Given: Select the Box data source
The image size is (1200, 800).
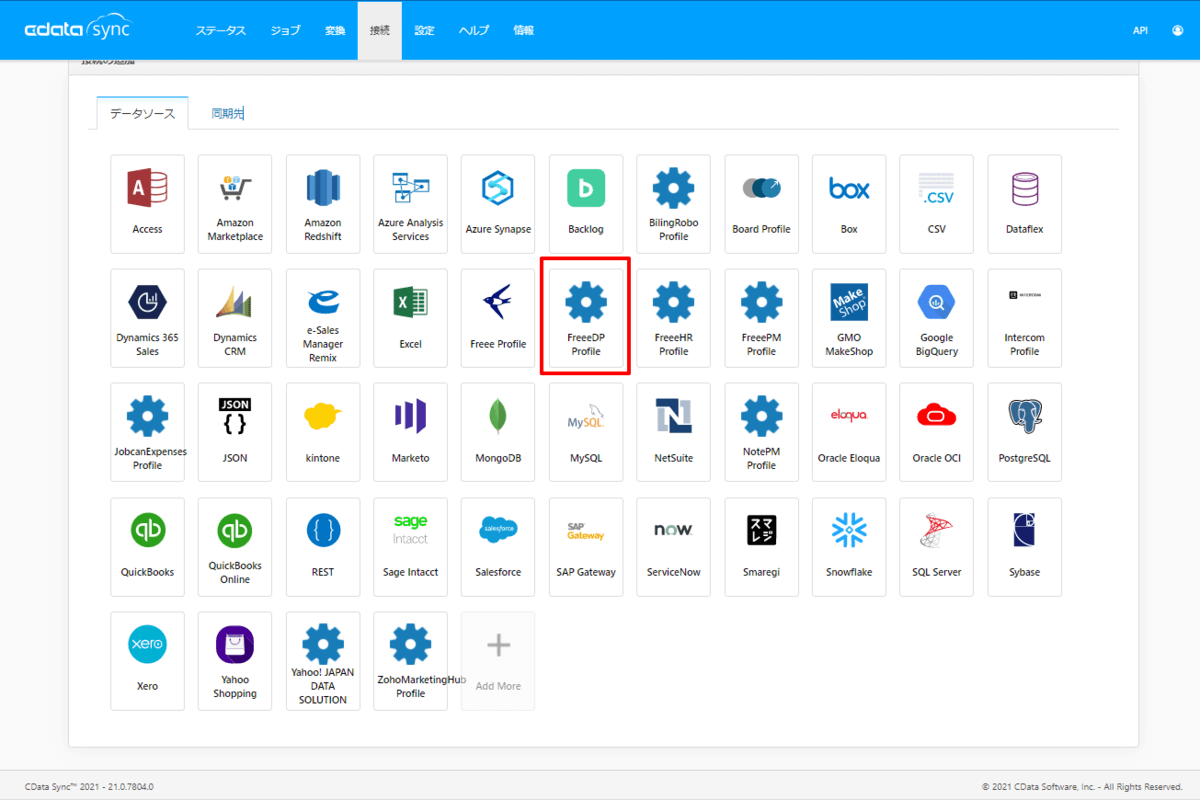Looking at the screenshot, I should click(849, 204).
